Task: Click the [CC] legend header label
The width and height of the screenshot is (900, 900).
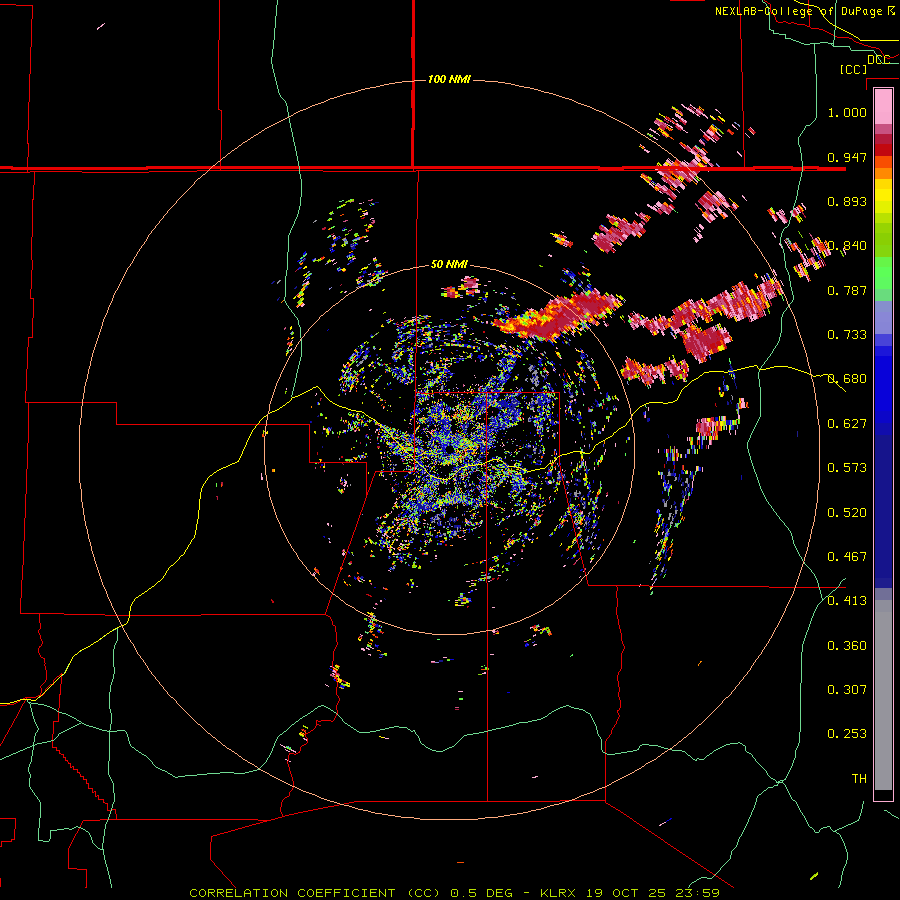Action: (854, 69)
